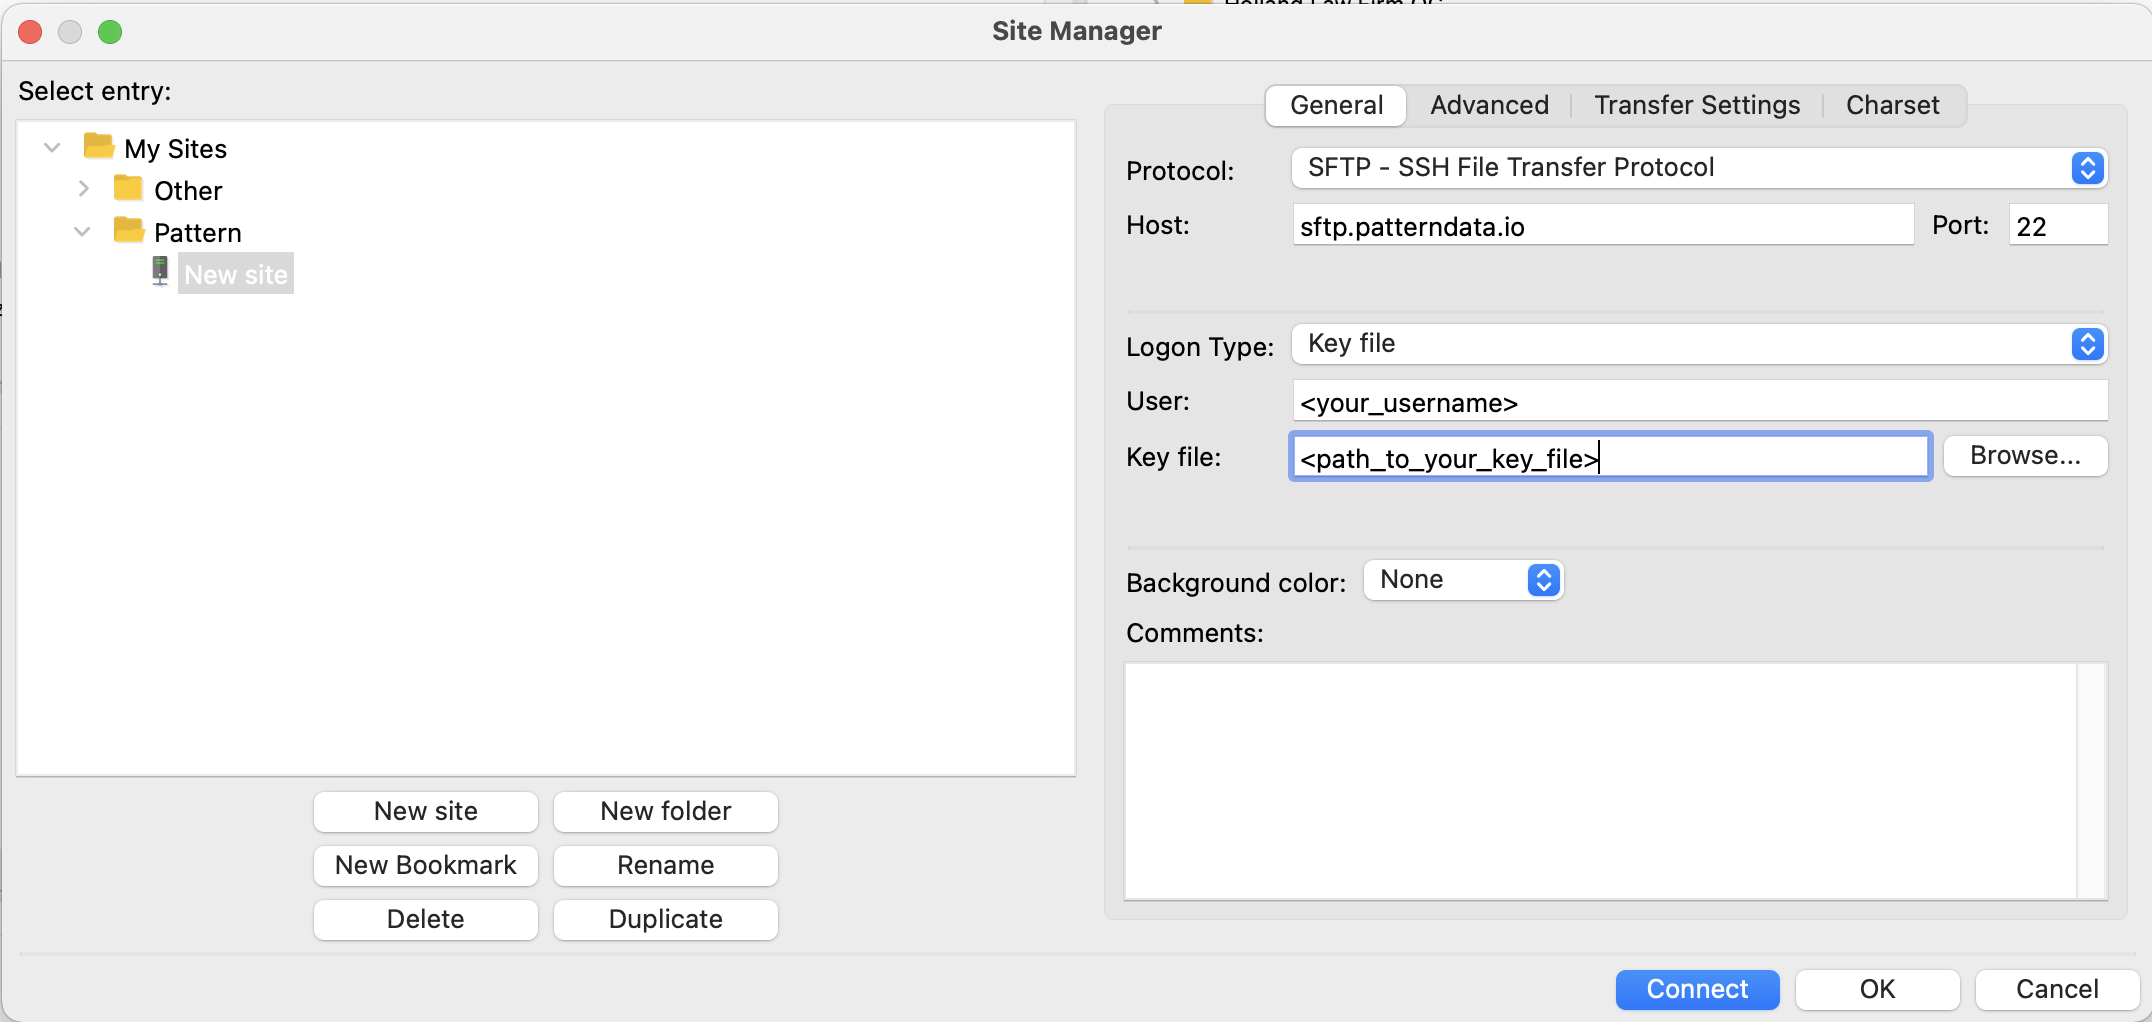Click the Pattern folder icon
Image resolution: width=2152 pixels, height=1022 pixels.
tap(127, 230)
